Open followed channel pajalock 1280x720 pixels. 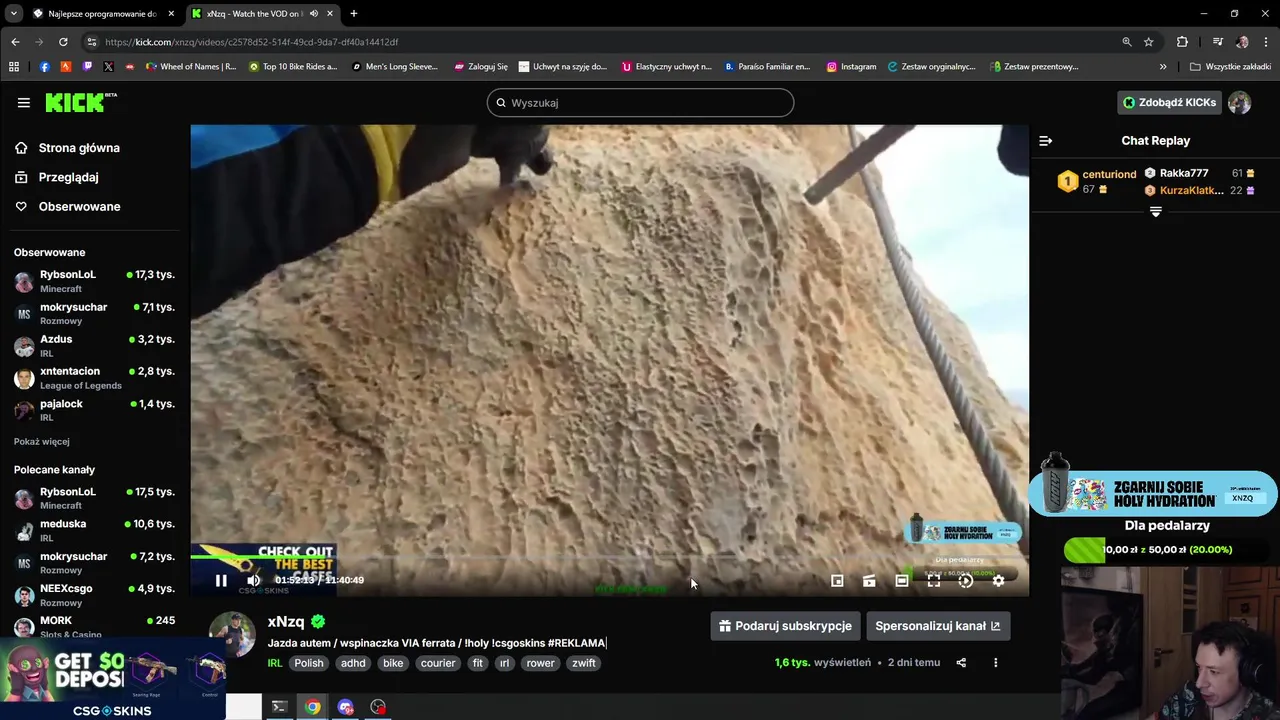[x=95, y=410]
